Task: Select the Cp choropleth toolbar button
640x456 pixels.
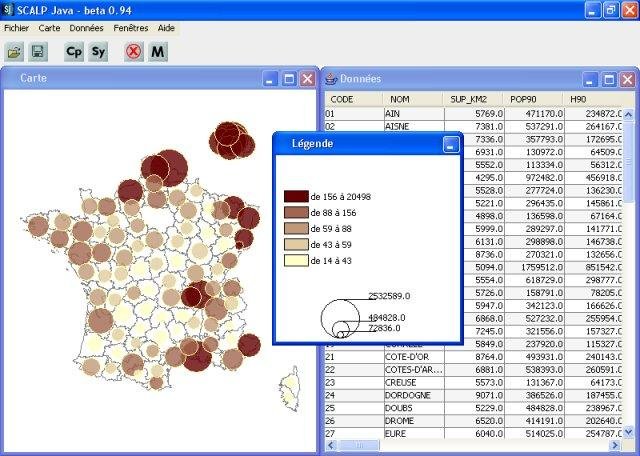Action: [74, 52]
